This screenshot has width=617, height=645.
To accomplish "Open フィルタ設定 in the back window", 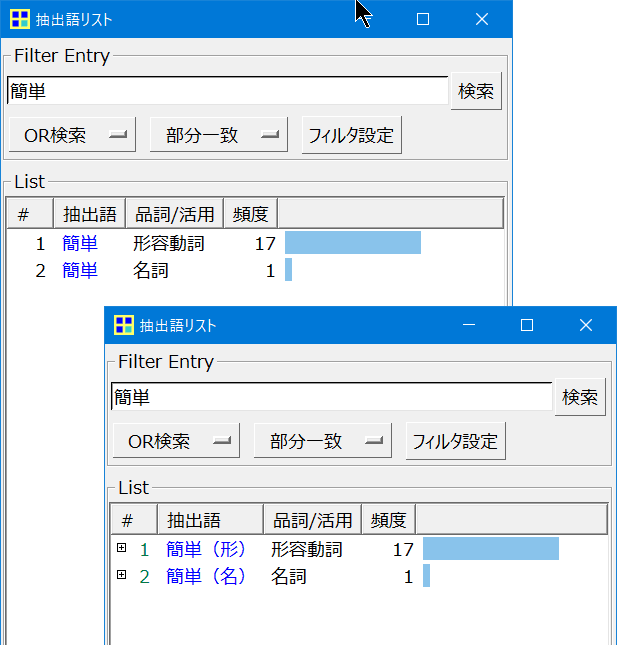I will coord(352,135).
